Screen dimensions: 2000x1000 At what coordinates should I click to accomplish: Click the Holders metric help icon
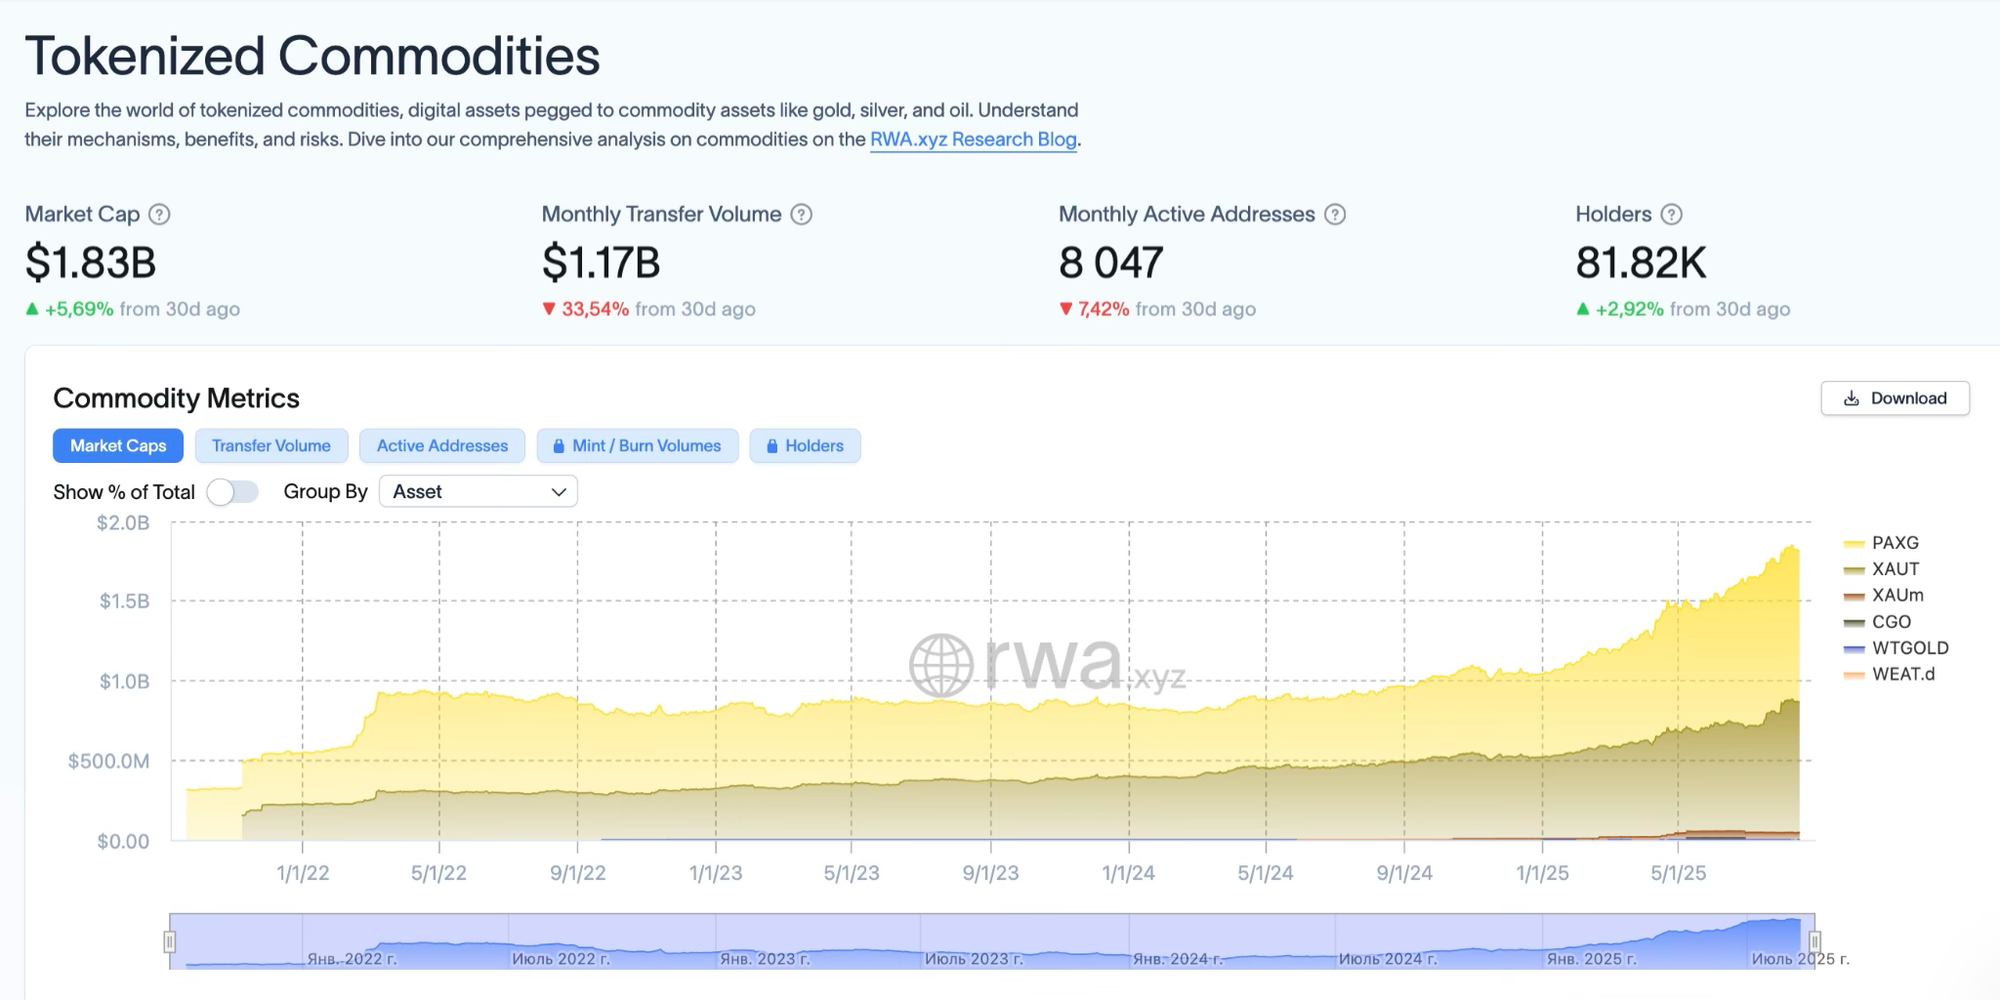(x=1671, y=214)
